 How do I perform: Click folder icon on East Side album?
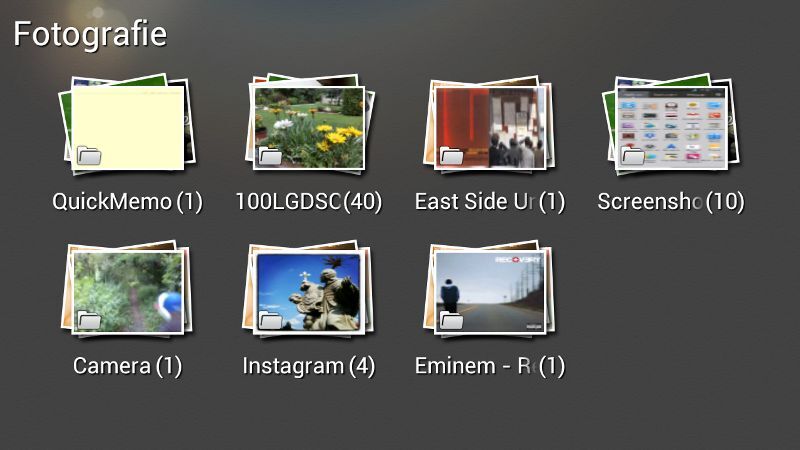452,156
